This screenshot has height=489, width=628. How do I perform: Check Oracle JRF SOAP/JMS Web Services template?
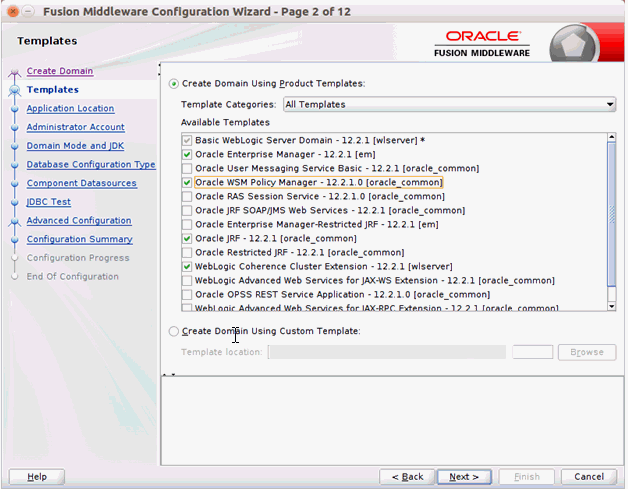click(187, 211)
